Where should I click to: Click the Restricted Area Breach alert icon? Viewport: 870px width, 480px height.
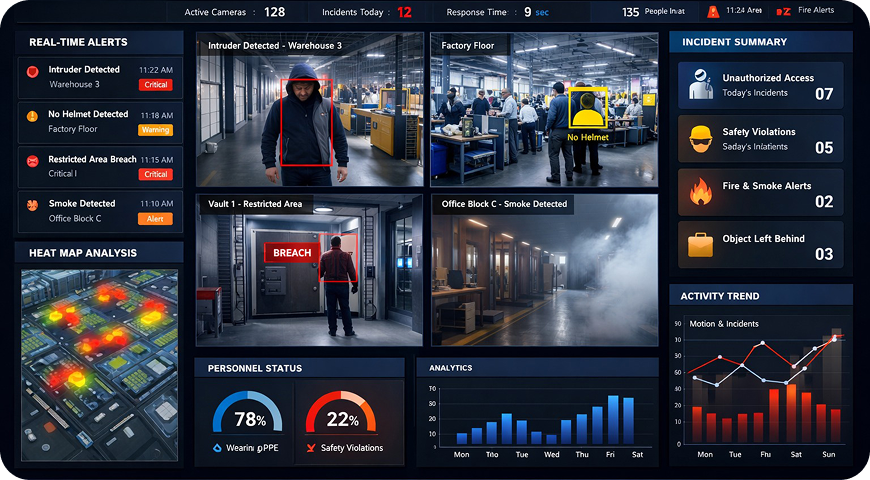coord(33,160)
